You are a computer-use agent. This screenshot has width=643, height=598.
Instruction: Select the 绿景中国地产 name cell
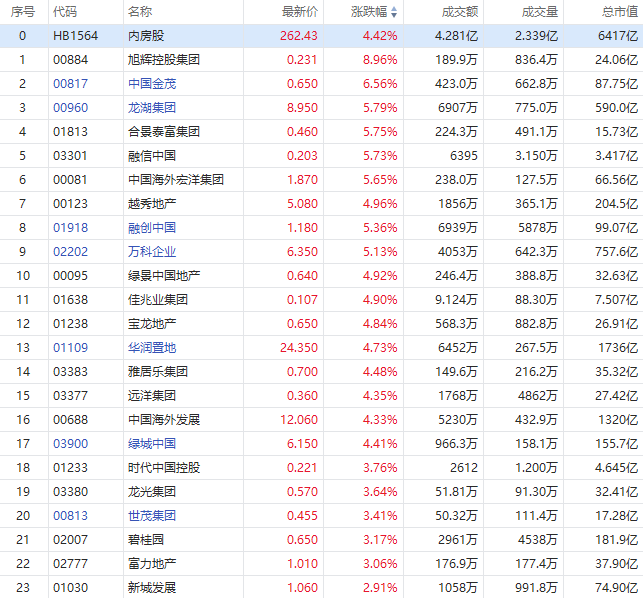(164, 276)
